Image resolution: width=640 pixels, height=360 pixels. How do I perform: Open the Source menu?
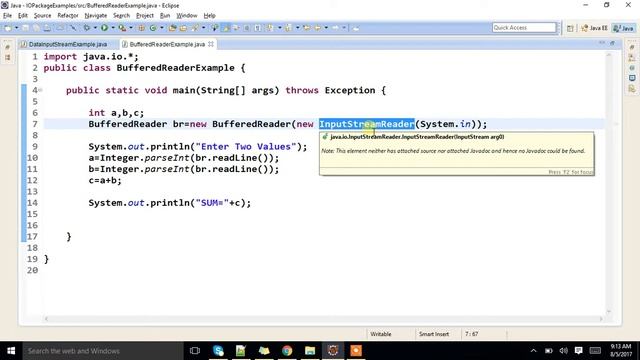(x=42, y=16)
